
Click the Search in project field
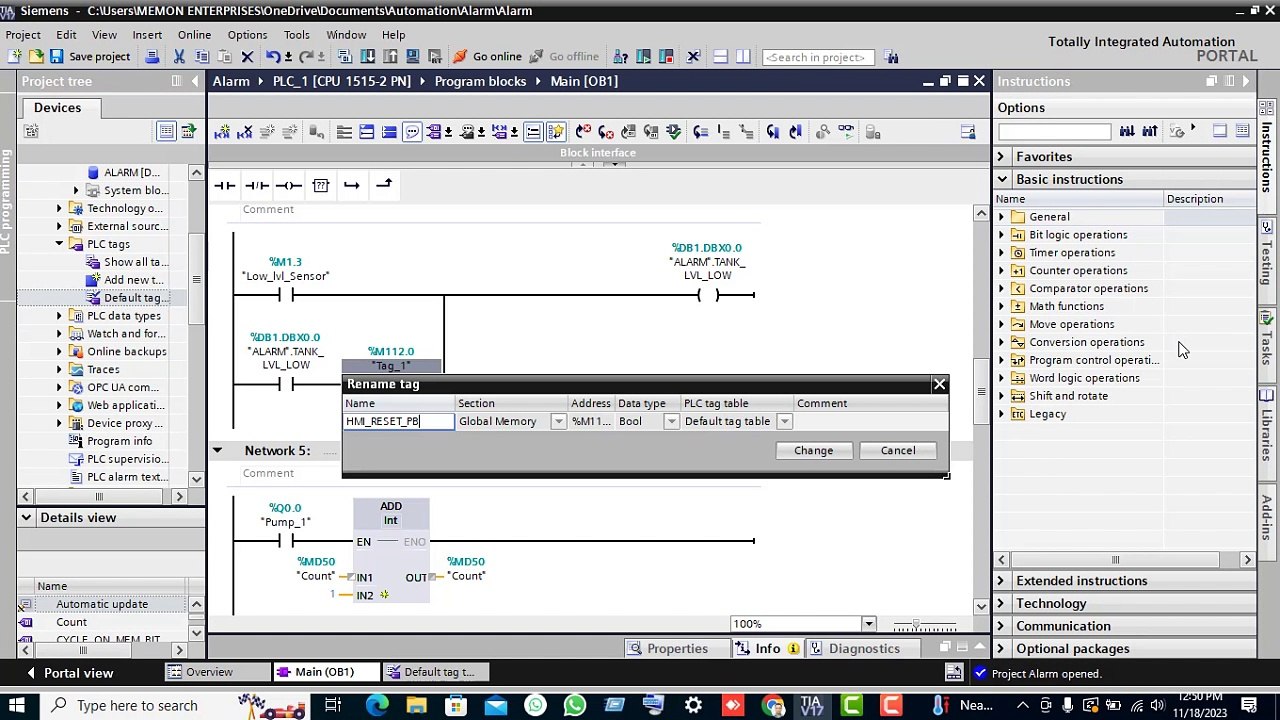(818, 57)
